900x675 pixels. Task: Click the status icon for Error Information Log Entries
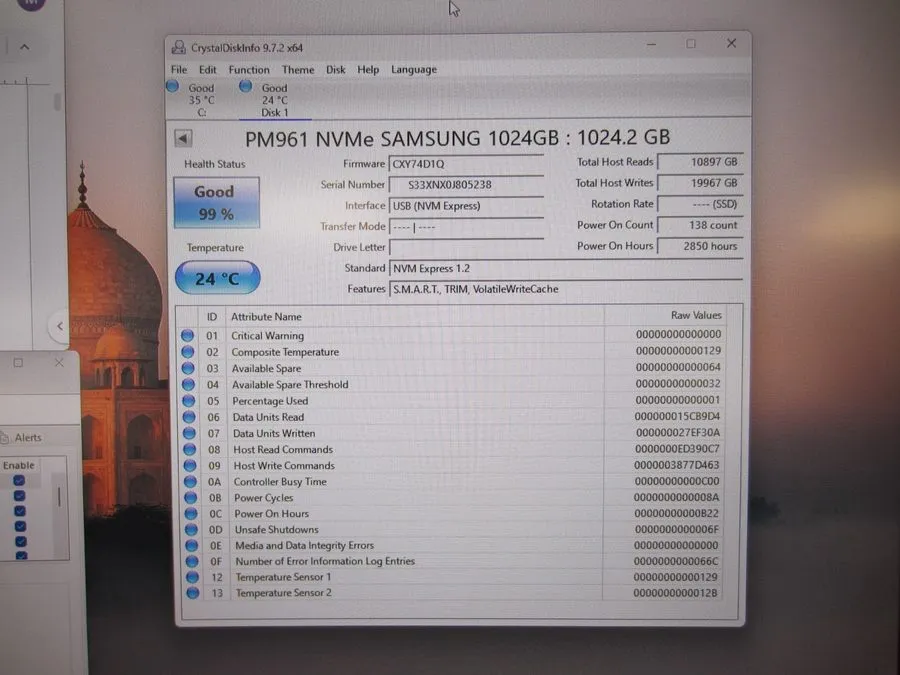pyautogui.click(x=192, y=561)
